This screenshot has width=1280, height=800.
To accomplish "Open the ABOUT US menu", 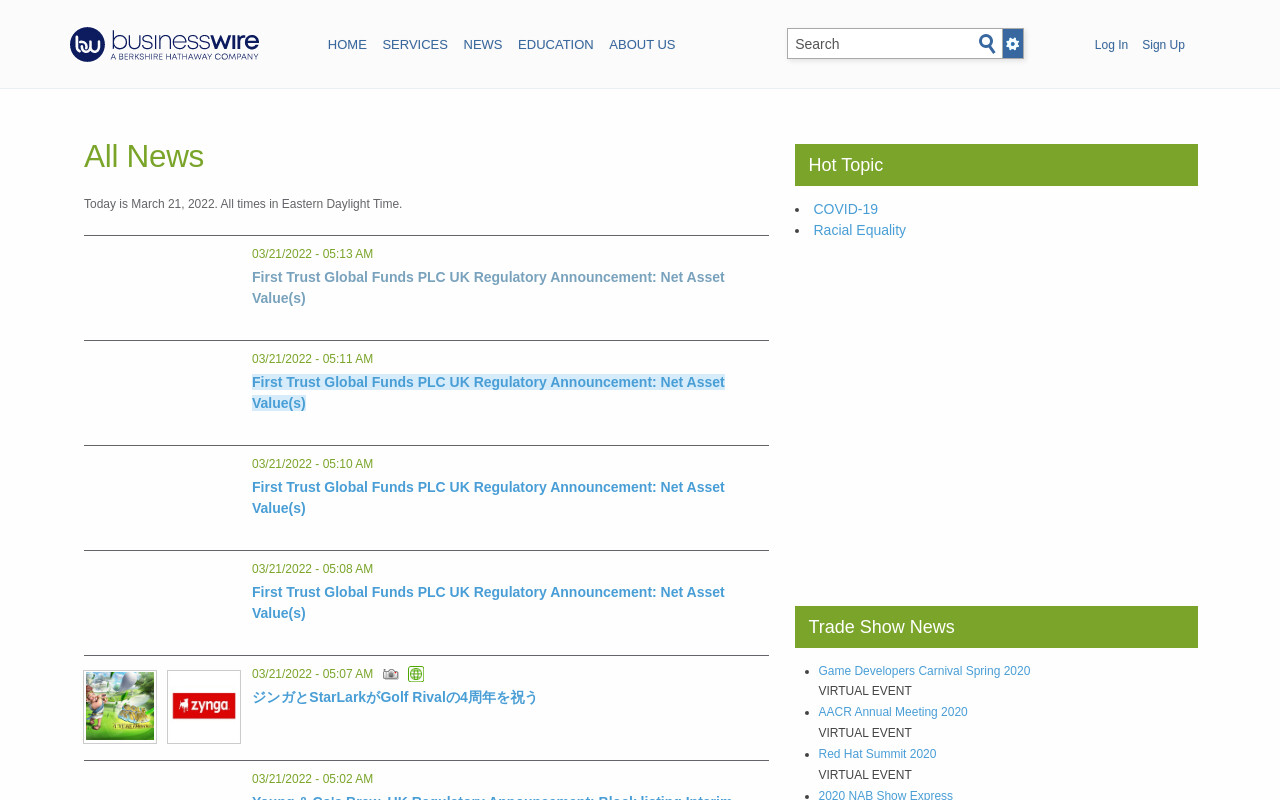I will click(x=642, y=45).
